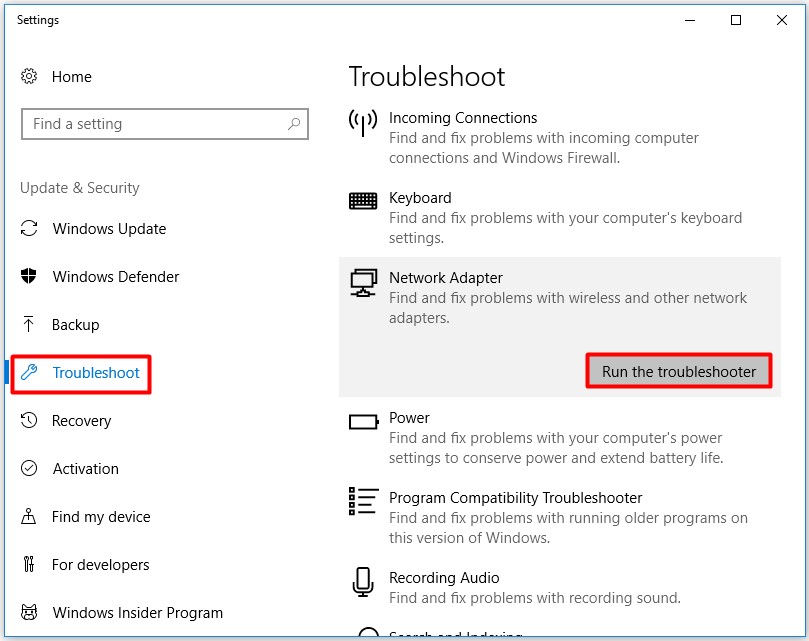Viewport: 809px width, 641px height.
Task: Open the Troubleshoot section in sidebar
Action: [x=96, y=373]
